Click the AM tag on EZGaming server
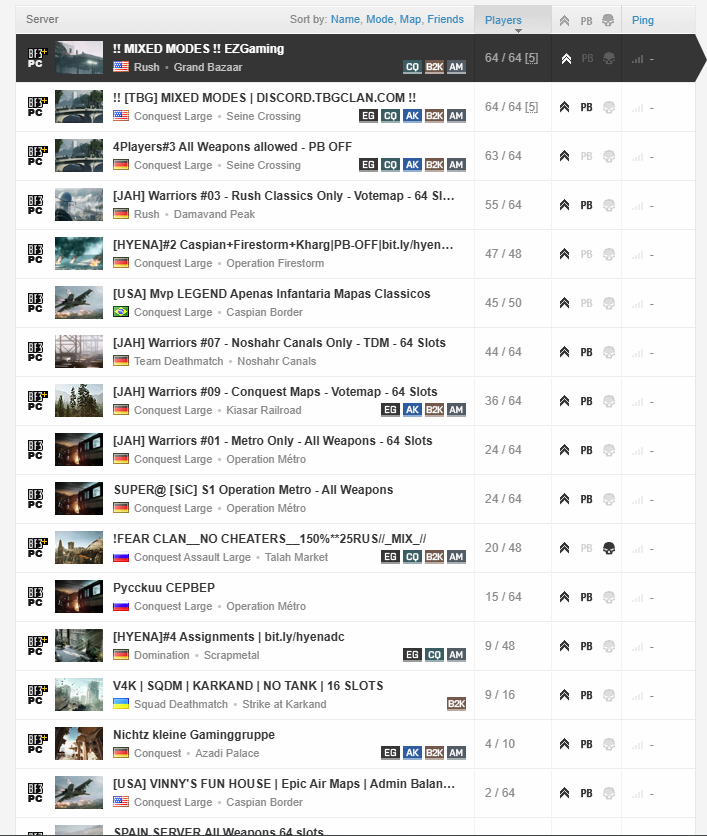 click(x=456, y=67)
